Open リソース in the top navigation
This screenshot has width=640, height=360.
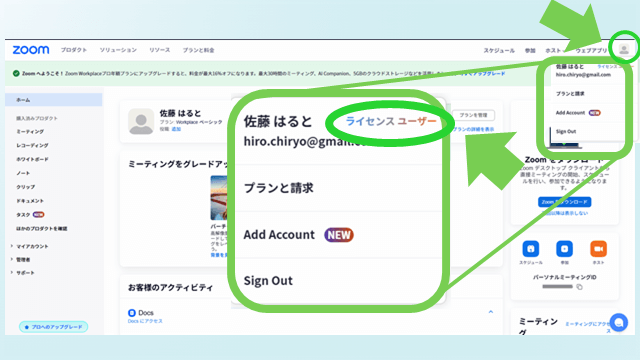tap(160, 50)
